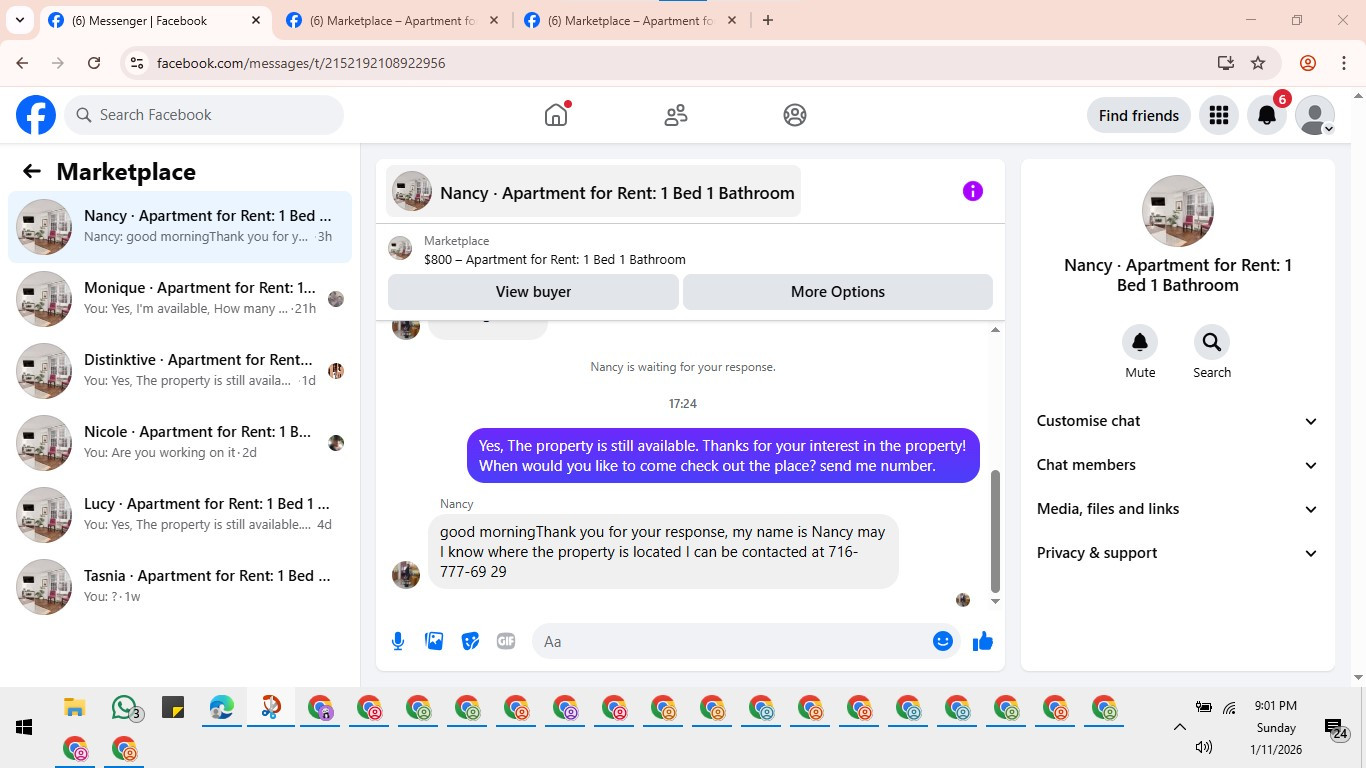Attach a file with the photo icon
Screen dimensions: 1366x768
pos(434,641)
